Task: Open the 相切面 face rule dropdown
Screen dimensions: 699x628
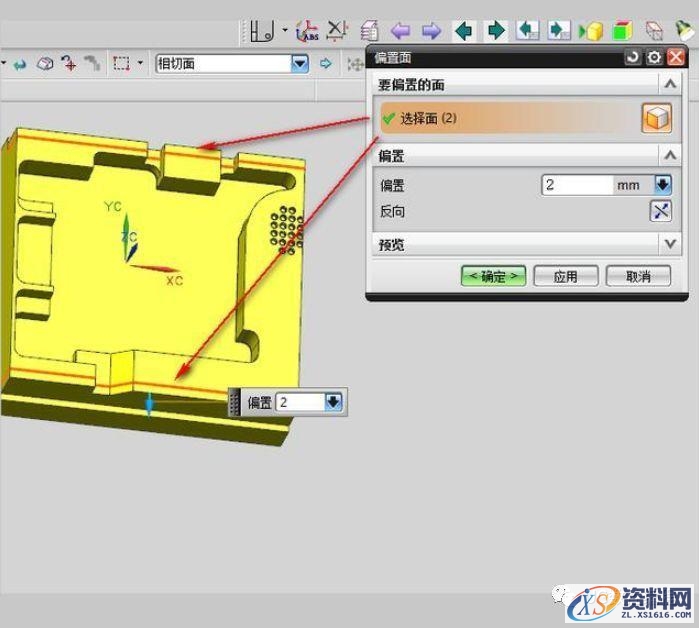Action: pyautogui.click(x=299, y=64)
